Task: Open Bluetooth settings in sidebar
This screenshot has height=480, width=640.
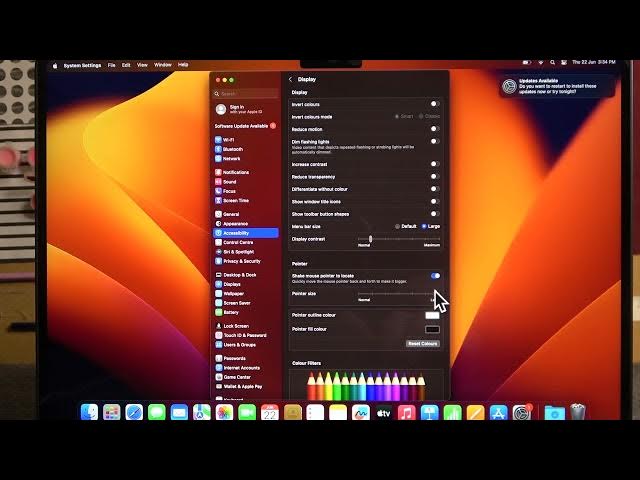Action: pyautogui.click(x=229, y=149)
